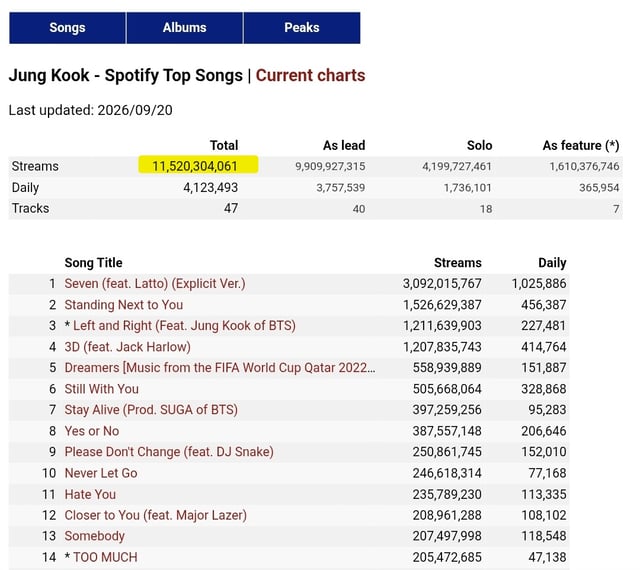Switch to the Songs tab

(67, 28)
